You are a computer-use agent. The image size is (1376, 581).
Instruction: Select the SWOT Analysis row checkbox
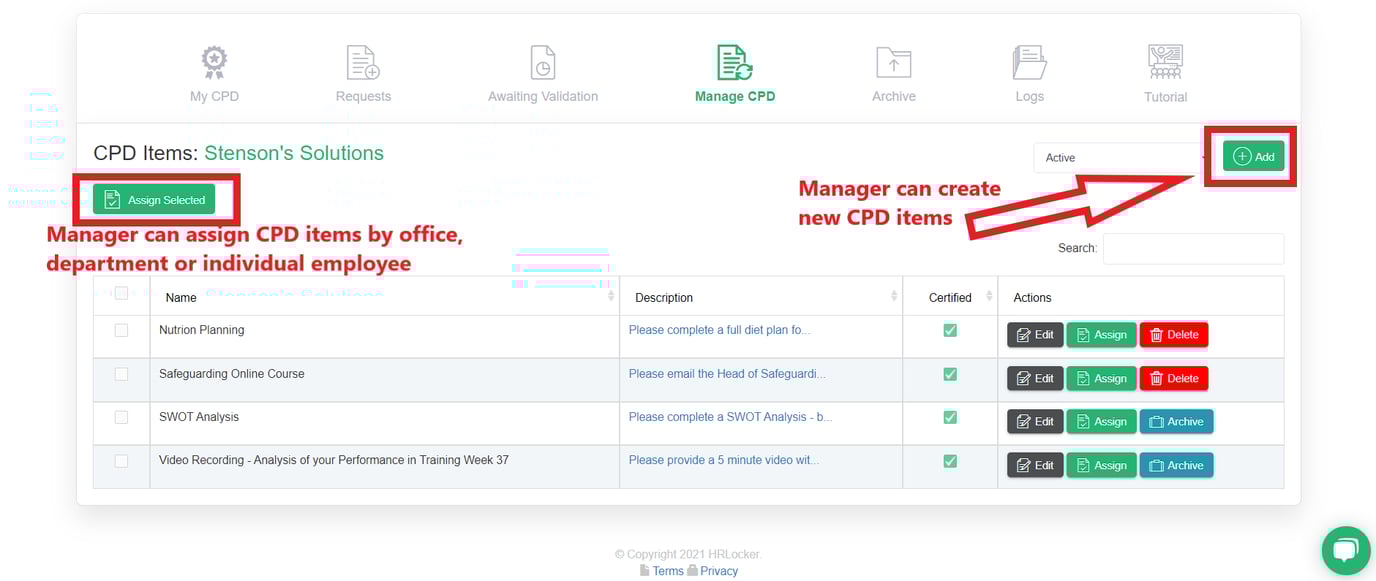point(121,417)
